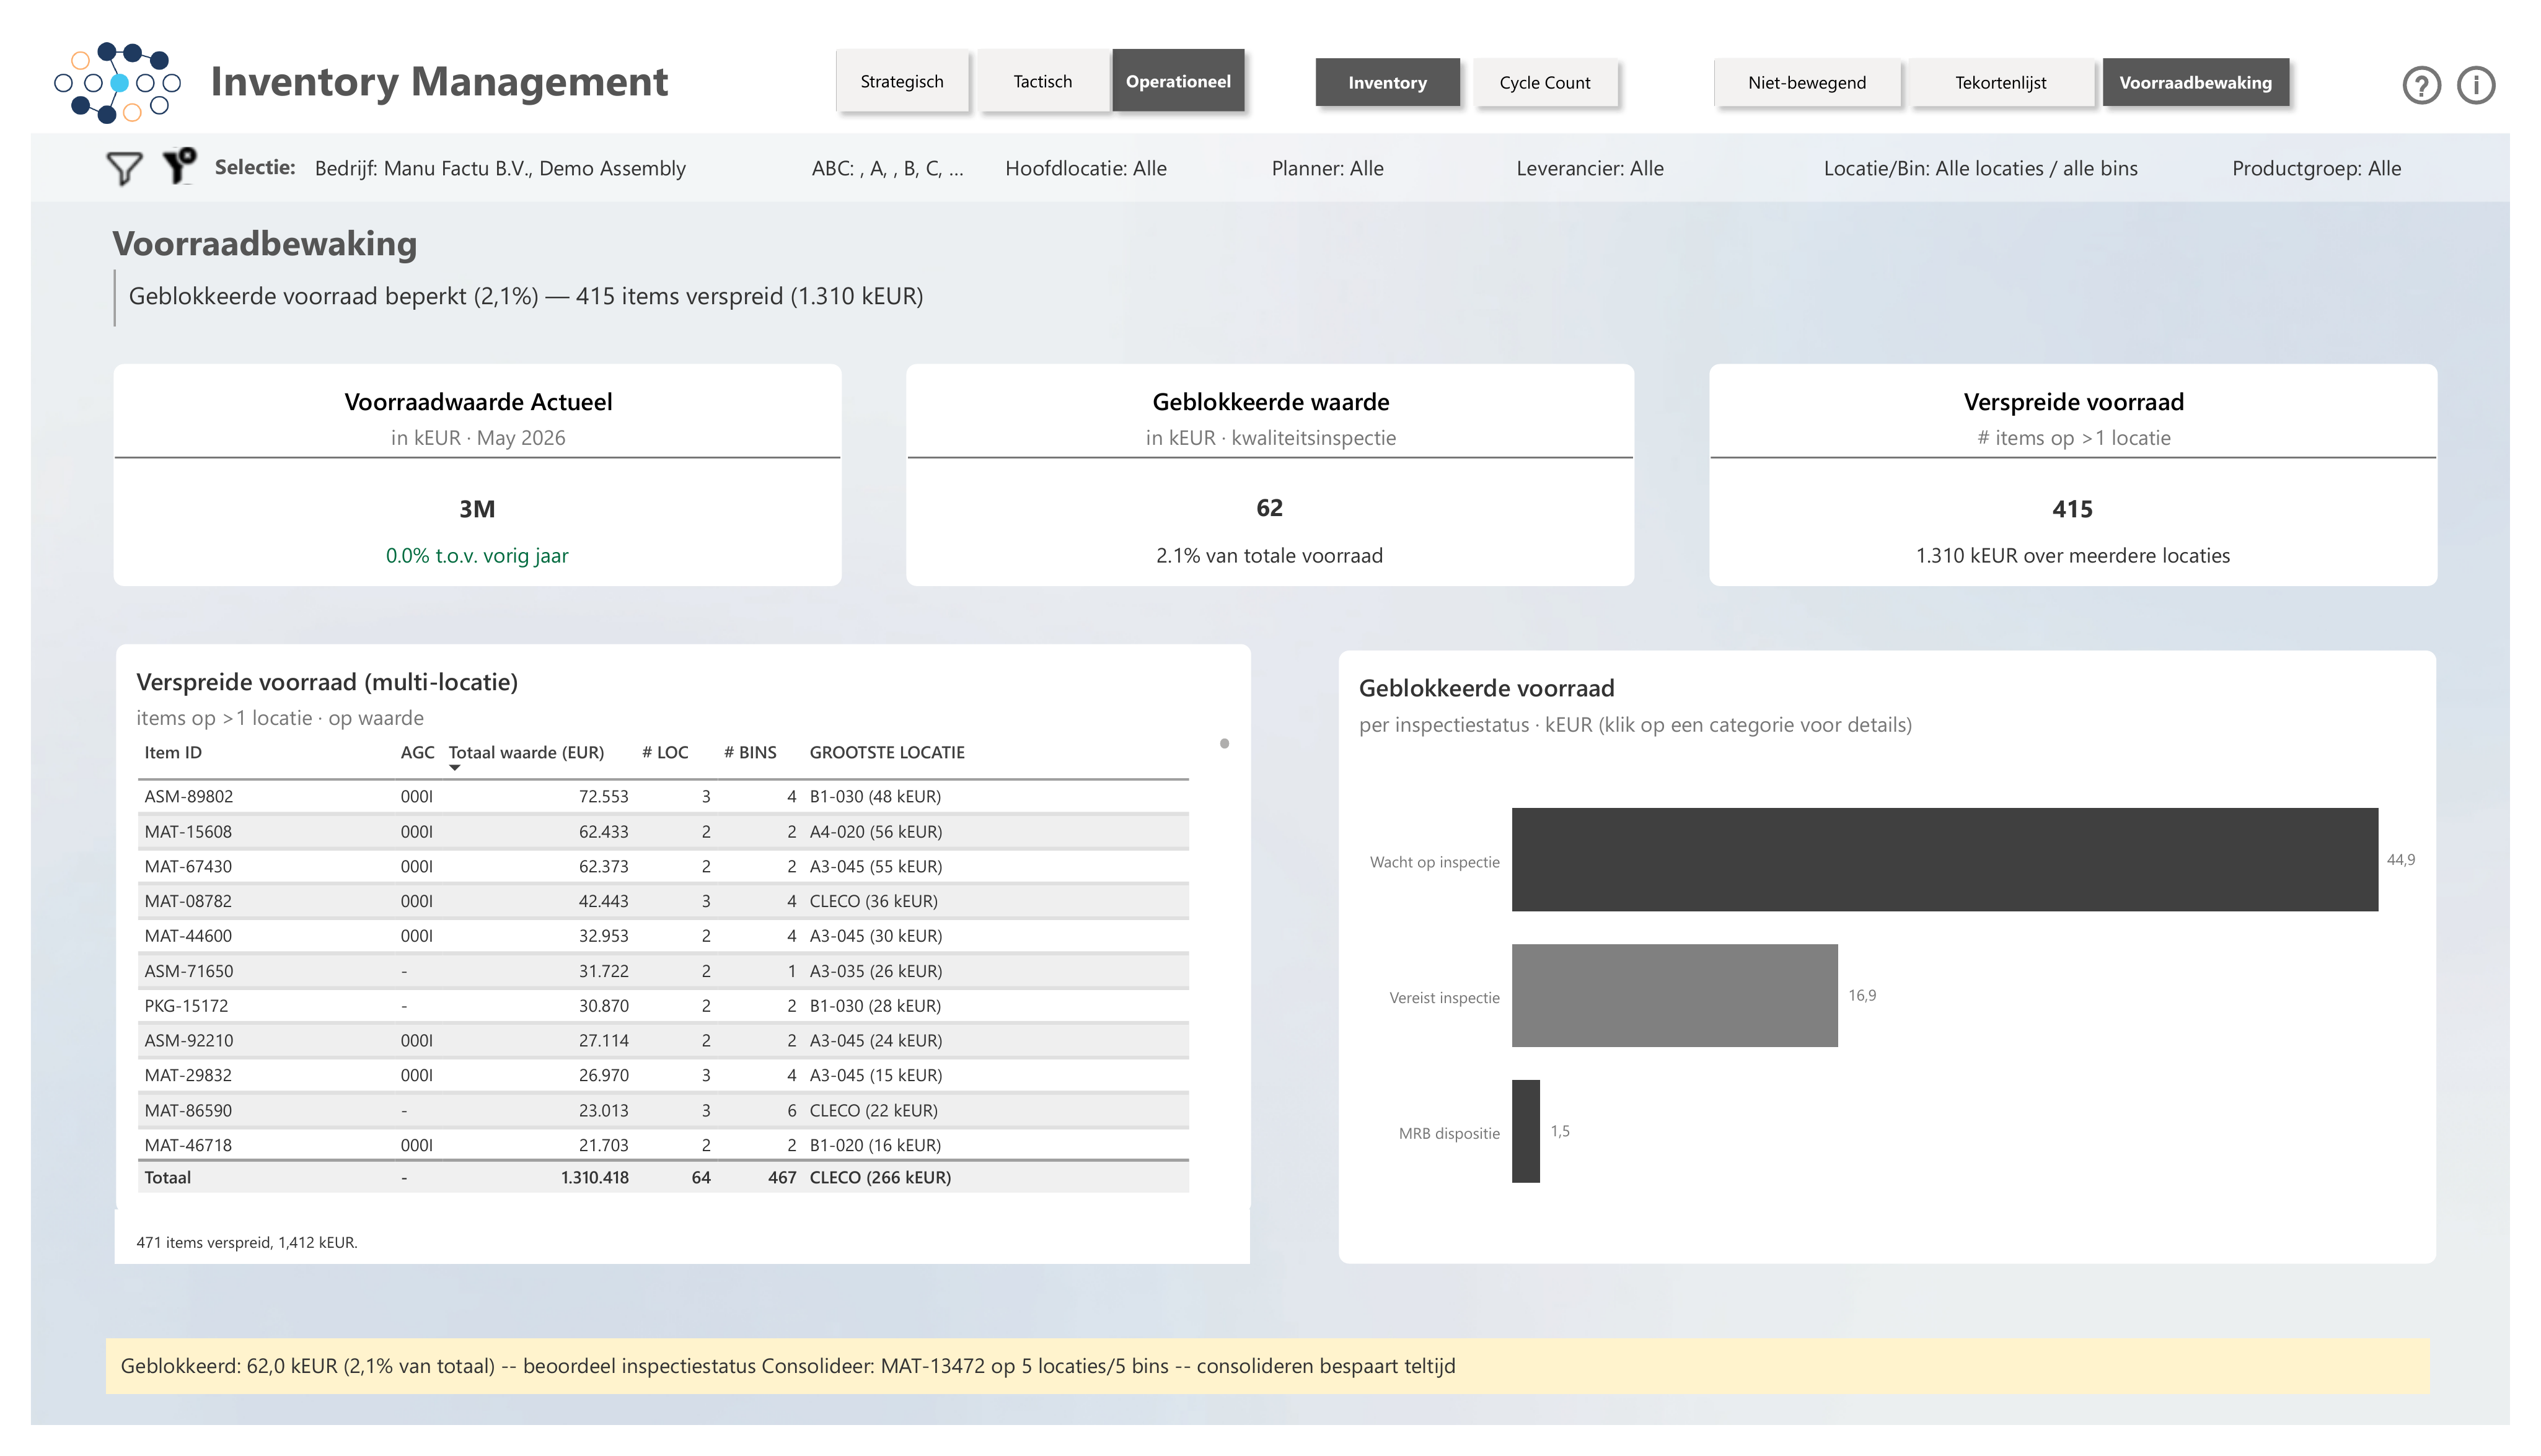Viewport: 2541px width, 1456px height.
Task: Select row MAT-67430
Action: point(663,866)
